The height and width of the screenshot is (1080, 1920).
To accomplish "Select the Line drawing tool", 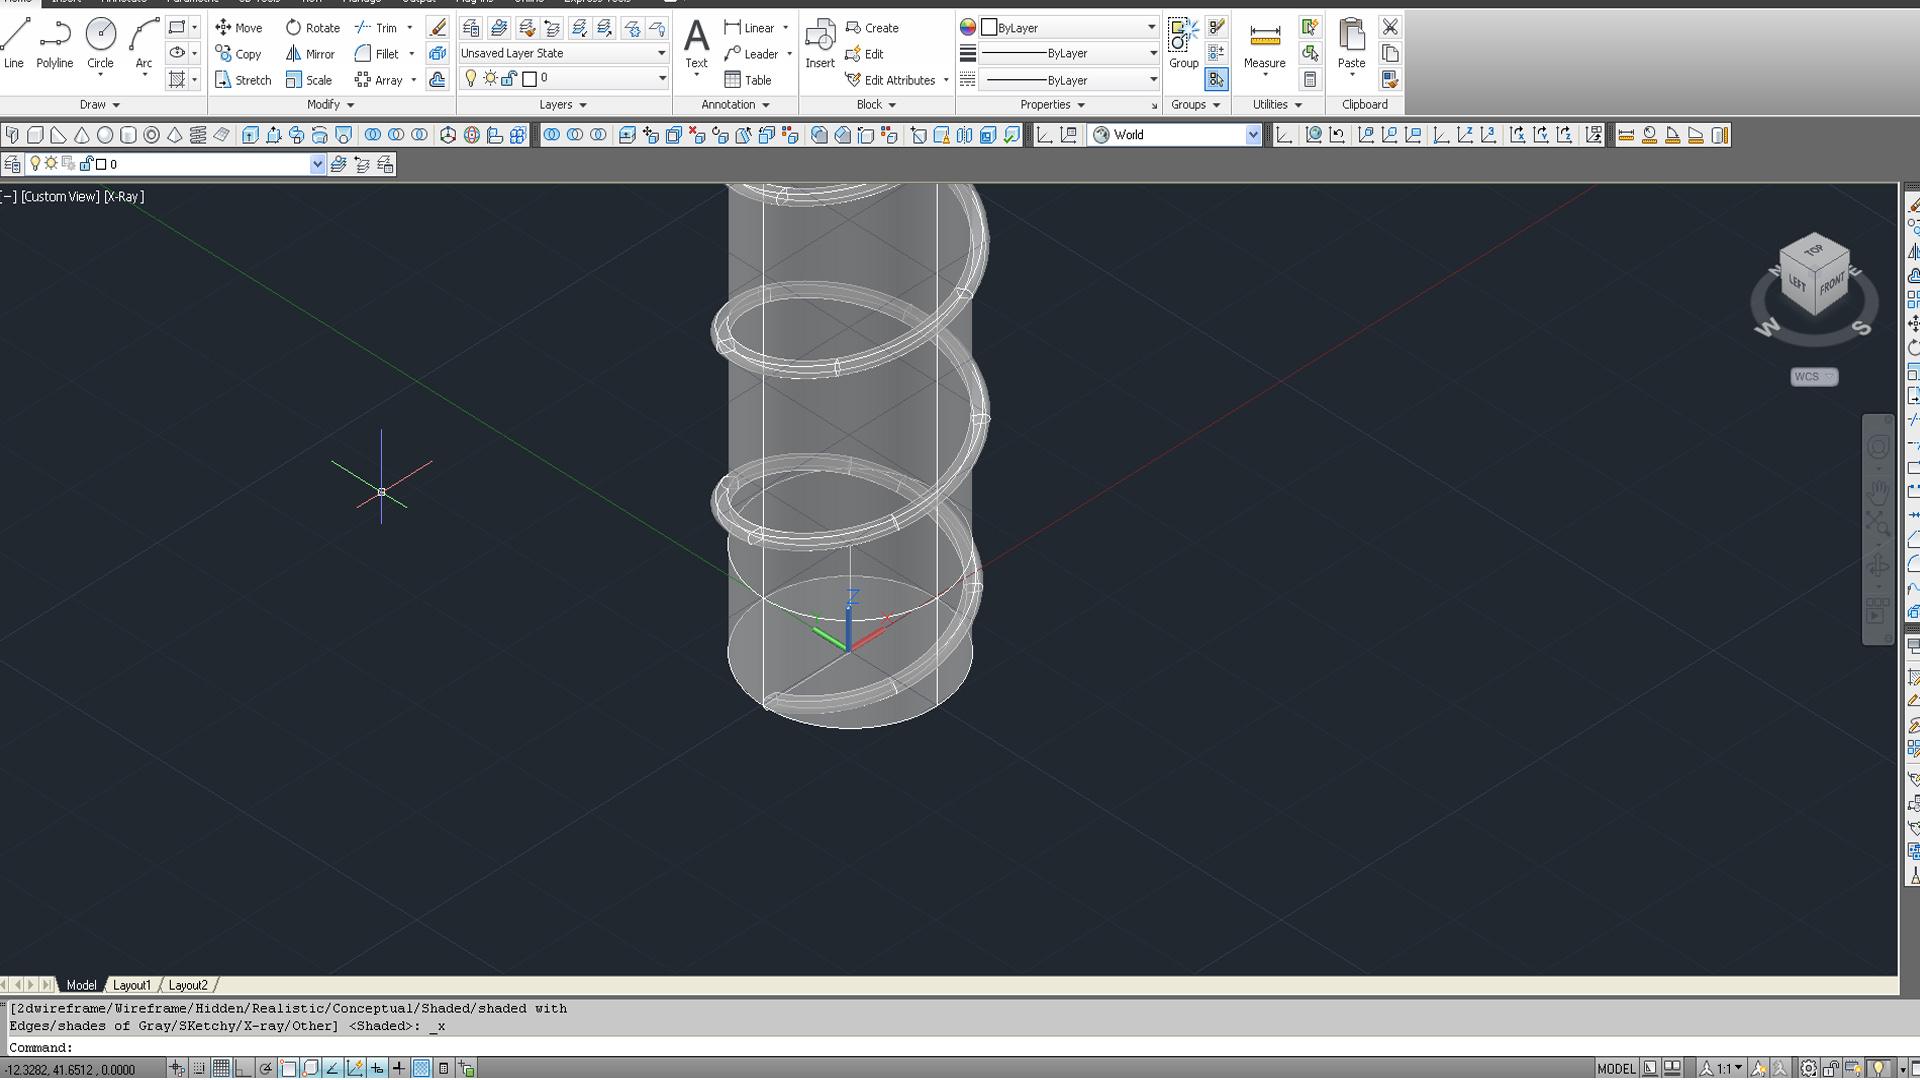I will (x=14, y=43).
